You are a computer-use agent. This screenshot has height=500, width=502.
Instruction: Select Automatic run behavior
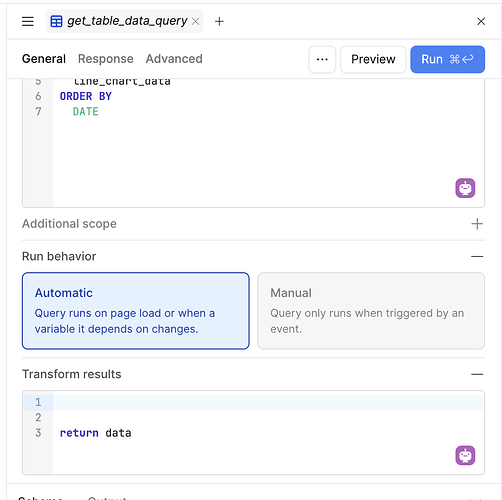coord(136,311)
